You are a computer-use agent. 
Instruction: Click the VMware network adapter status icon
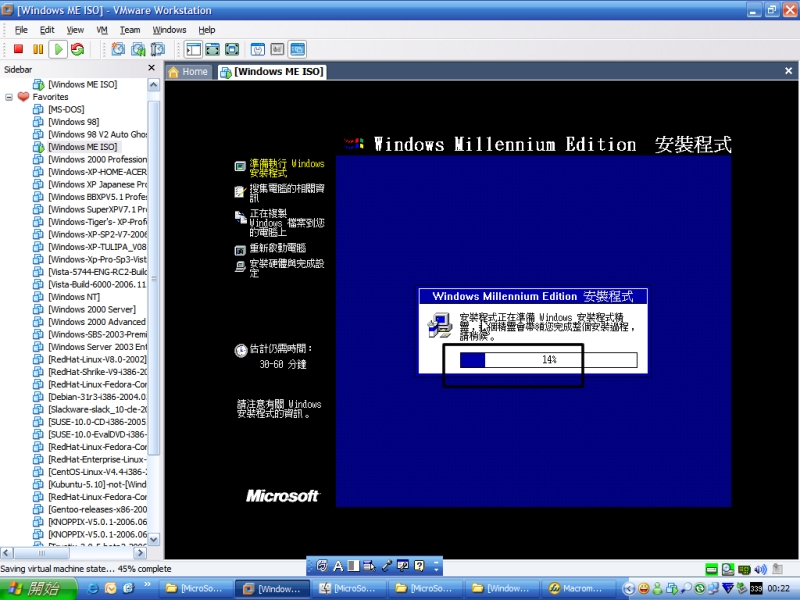click(x=744, y=569)
